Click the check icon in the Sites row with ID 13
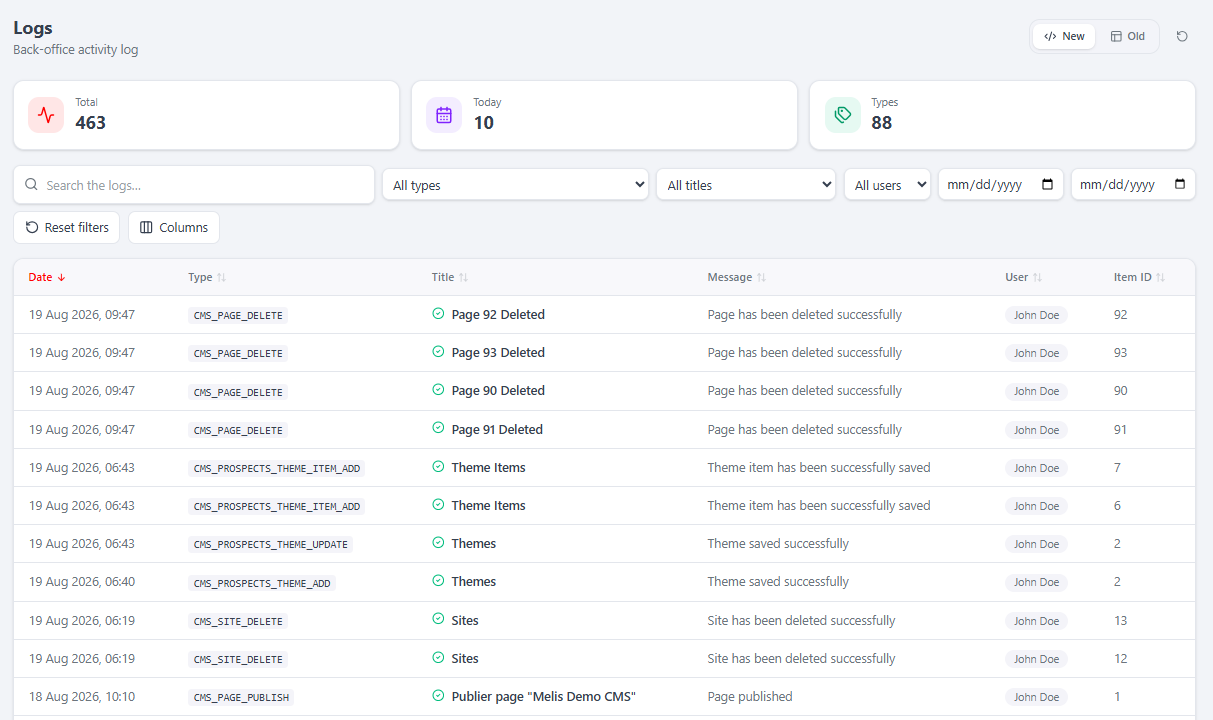 point(438,619)
